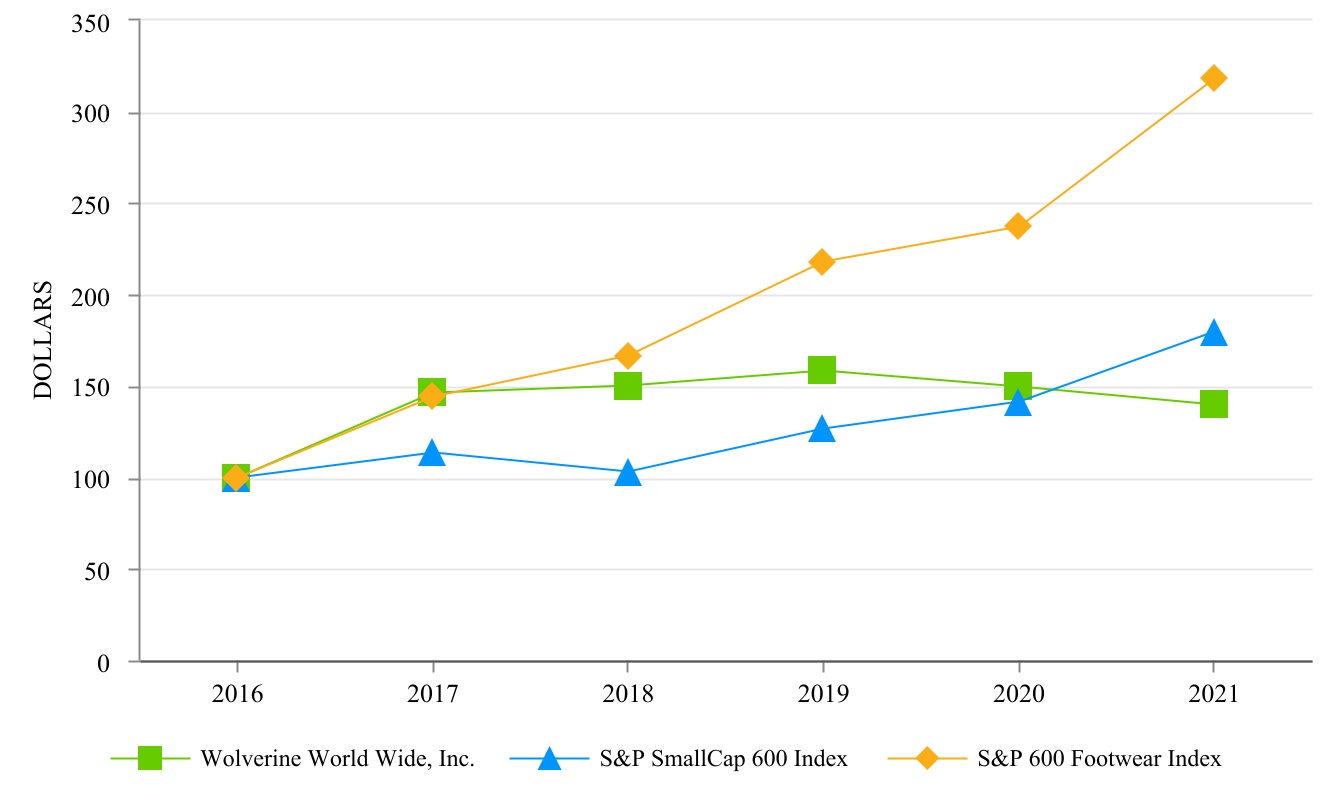Image resolution: width=1332 pixels, height=800 pixels.
Task: Select the orange diamond marker for 2018
Action: 627,356
